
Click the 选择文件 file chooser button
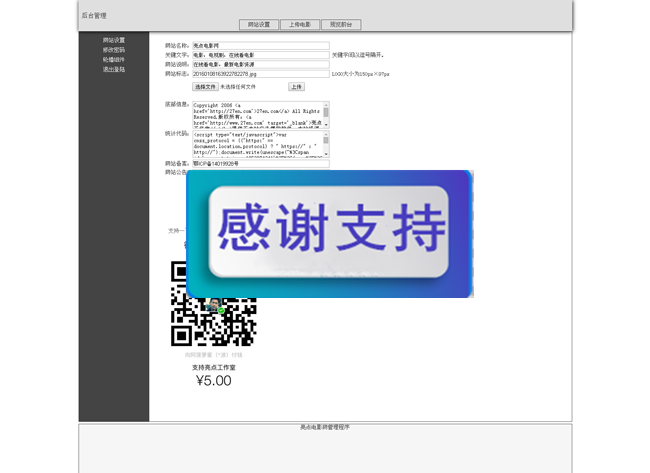205,87
